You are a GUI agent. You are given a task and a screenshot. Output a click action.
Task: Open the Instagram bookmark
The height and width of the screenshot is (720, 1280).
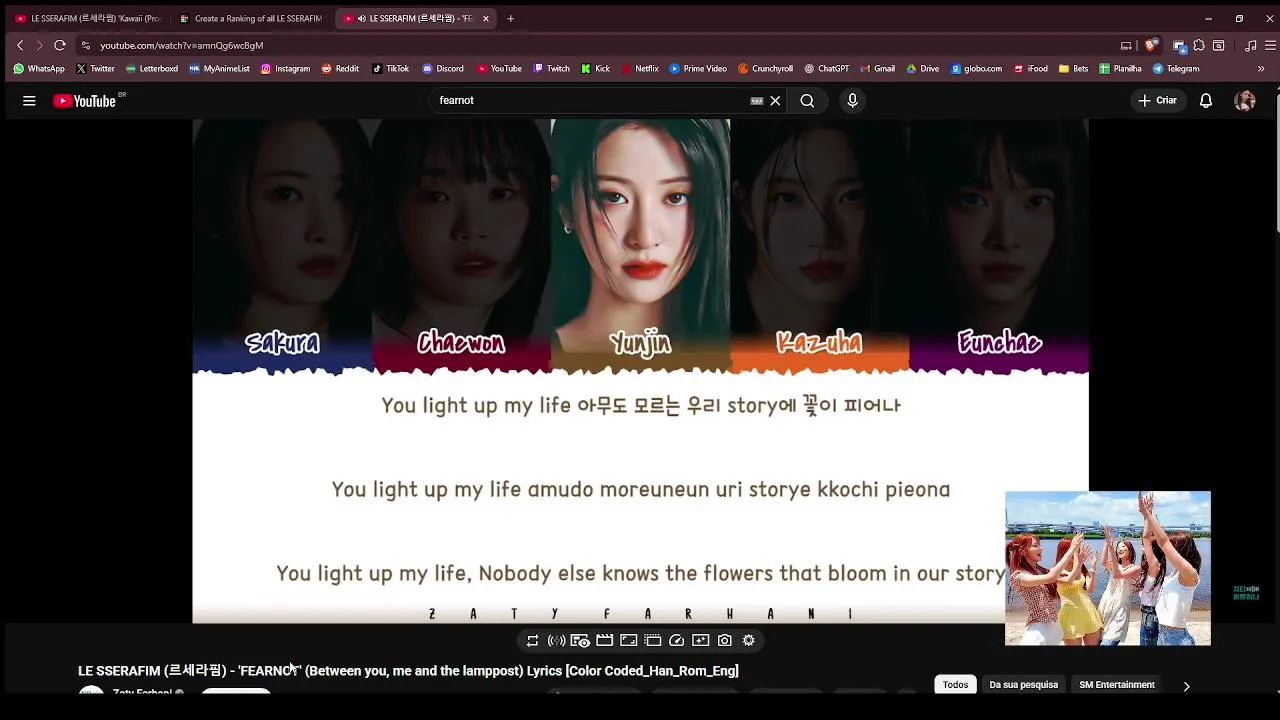pyautogui.click(x=285, y=69)
